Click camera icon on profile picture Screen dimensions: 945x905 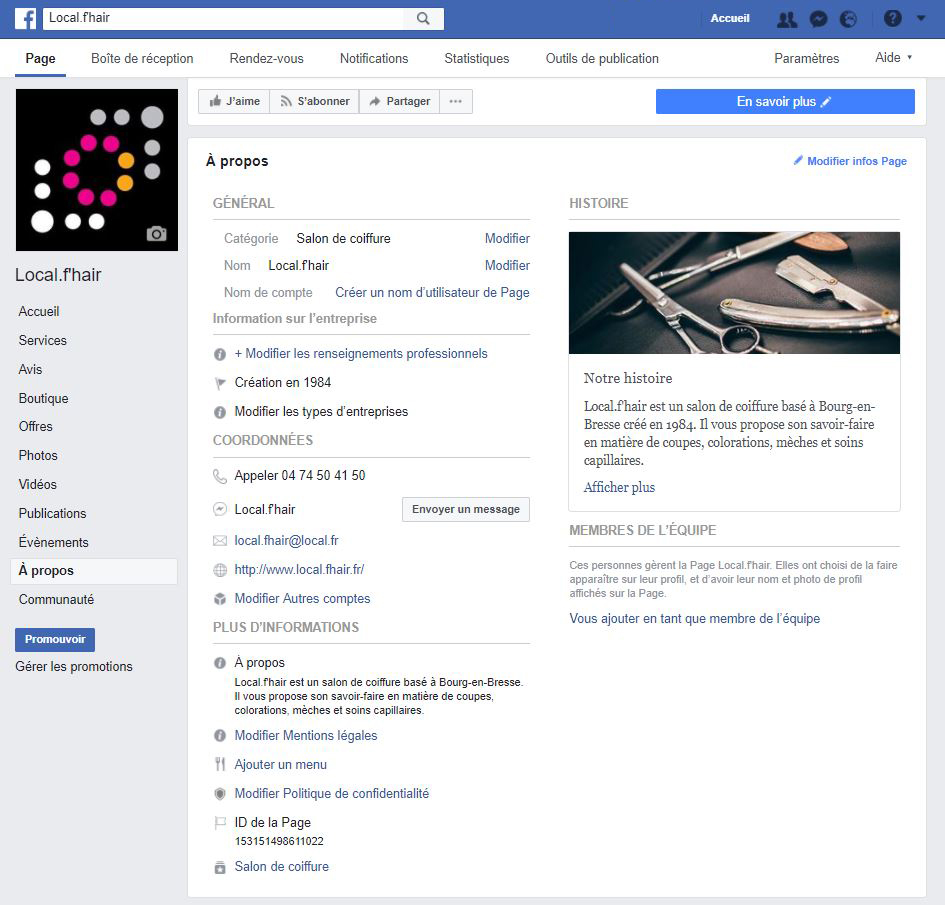pyautogui.click(x=156, y=234)
